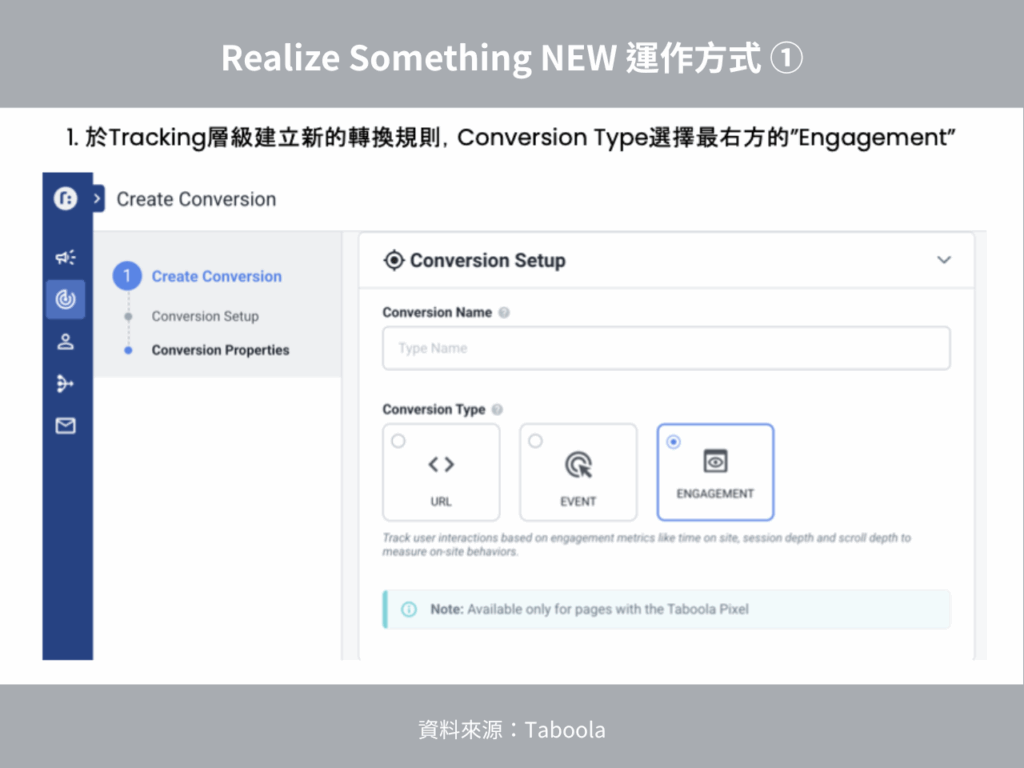Click the URL code brackets card
The image size is (1024, 768).
(441, 472)
